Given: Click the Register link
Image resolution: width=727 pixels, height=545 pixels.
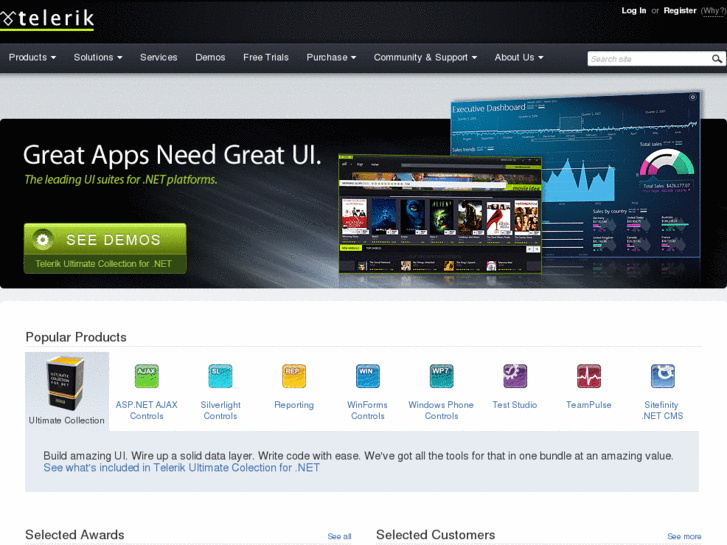Looking at the screenshot, I should [x=680, y=11].
